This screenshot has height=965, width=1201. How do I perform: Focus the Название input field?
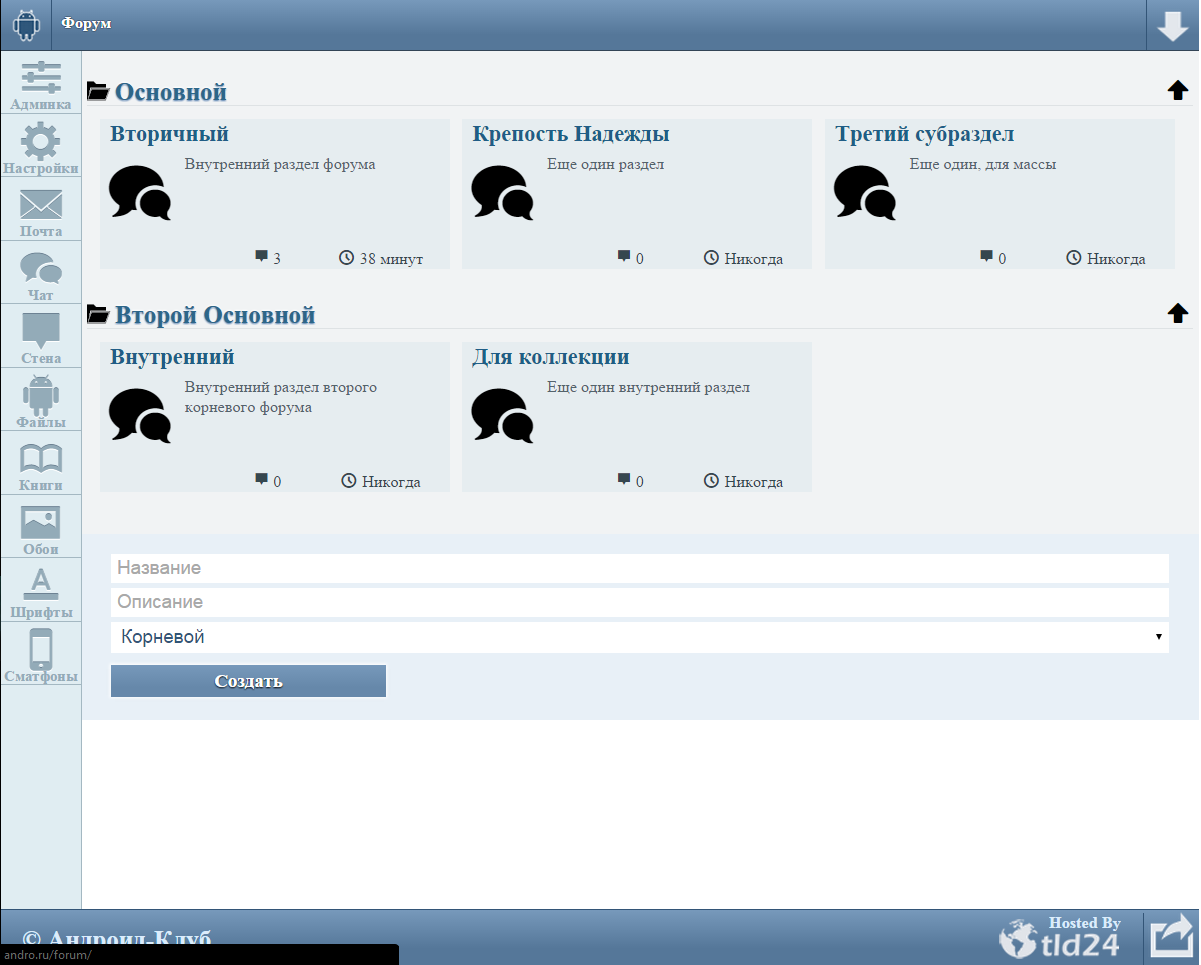coord(639,568)
